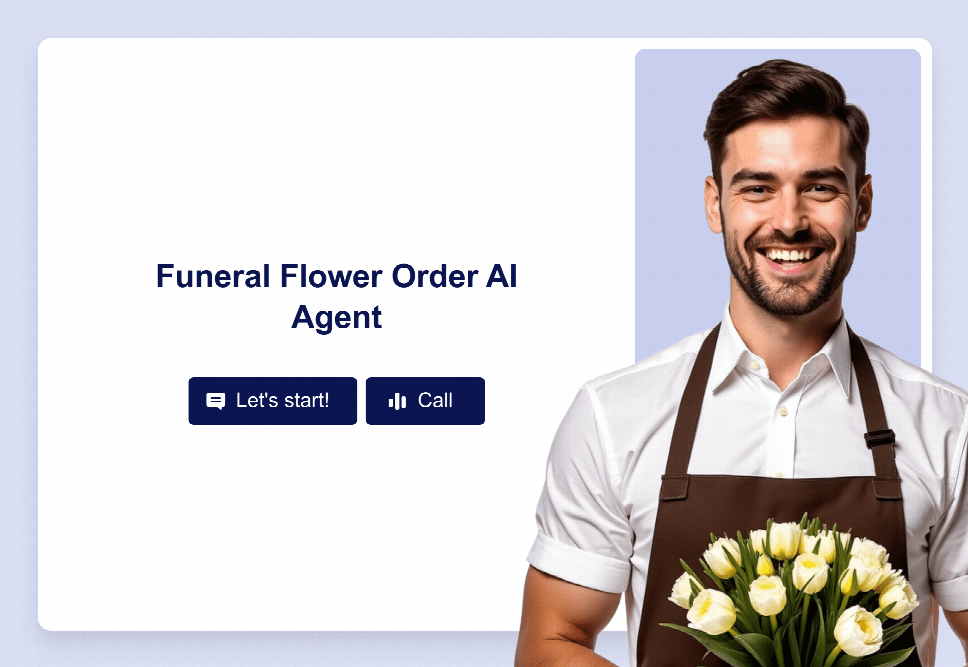
Task: Click the Call button
Action: 425,401
